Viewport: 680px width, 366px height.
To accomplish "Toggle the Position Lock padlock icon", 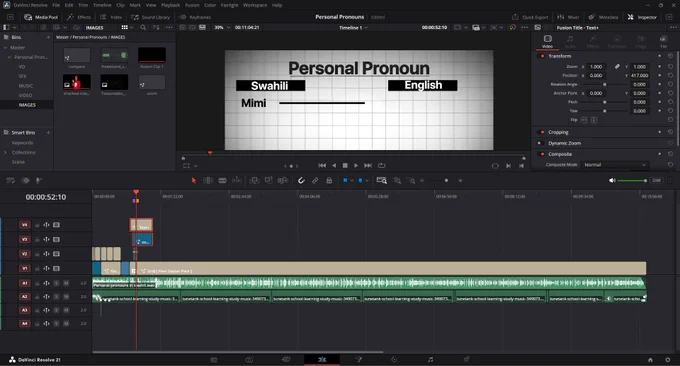I will pyautogui.click(x=329, y=180).
